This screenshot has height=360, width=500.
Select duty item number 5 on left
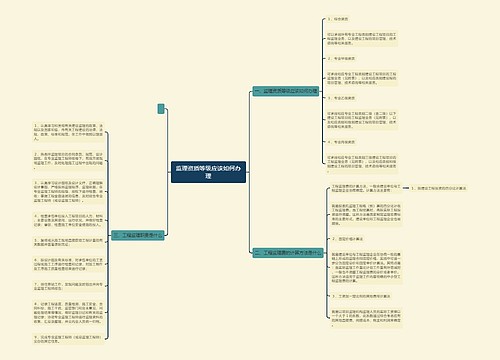pyautogui.click(x=68, y=242)
